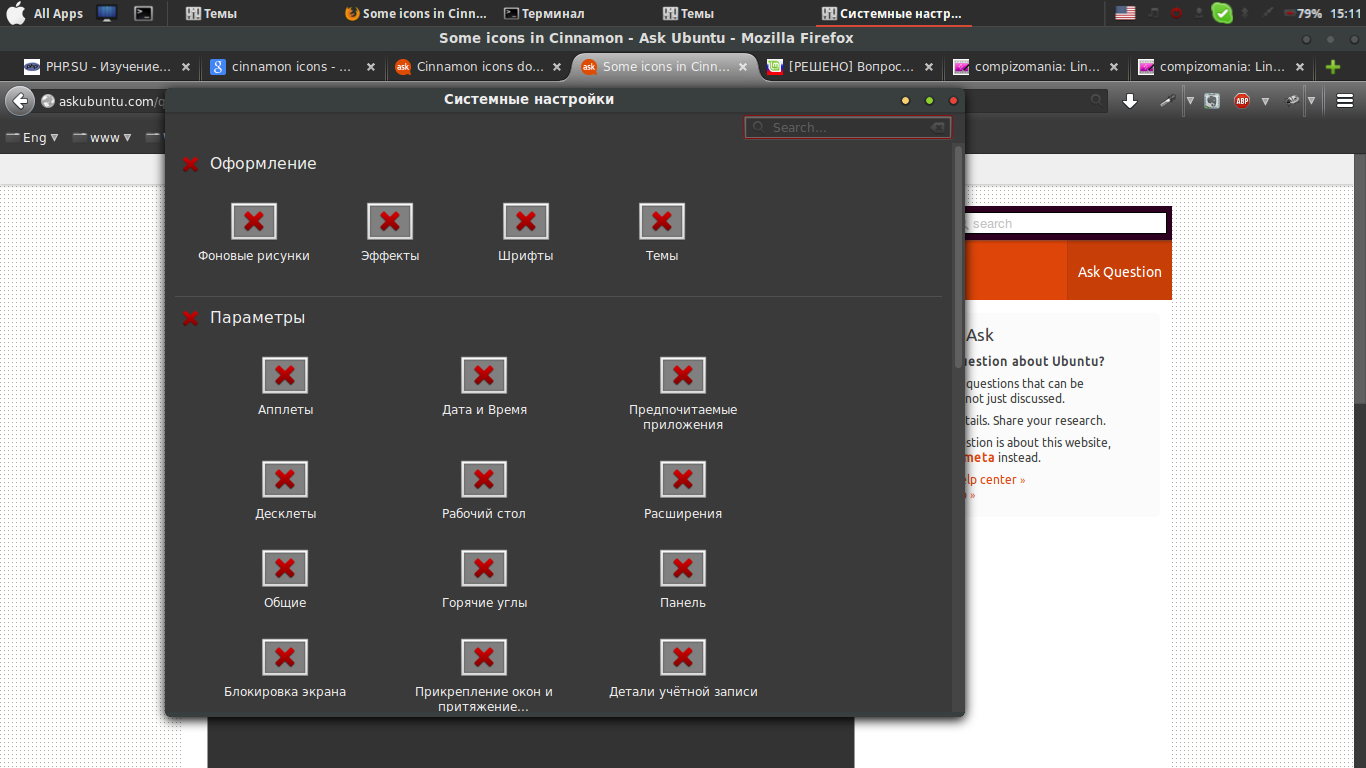The image size is (1366, 768).
Task: Click the Adblock Plus toolbar icon
Action: click(x=1242, y=101)
